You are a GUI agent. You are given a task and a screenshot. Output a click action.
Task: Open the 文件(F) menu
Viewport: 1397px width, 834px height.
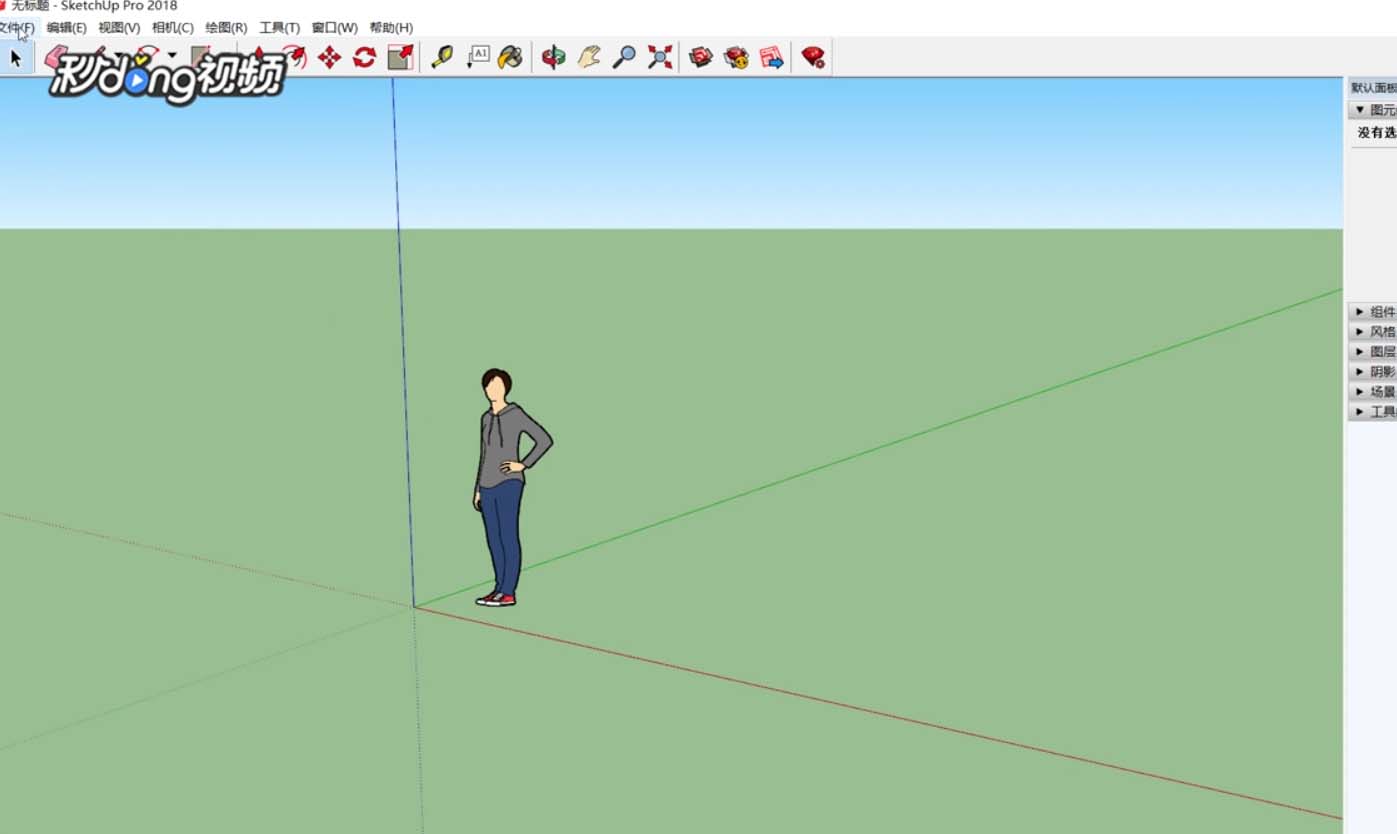coord(17,28)
